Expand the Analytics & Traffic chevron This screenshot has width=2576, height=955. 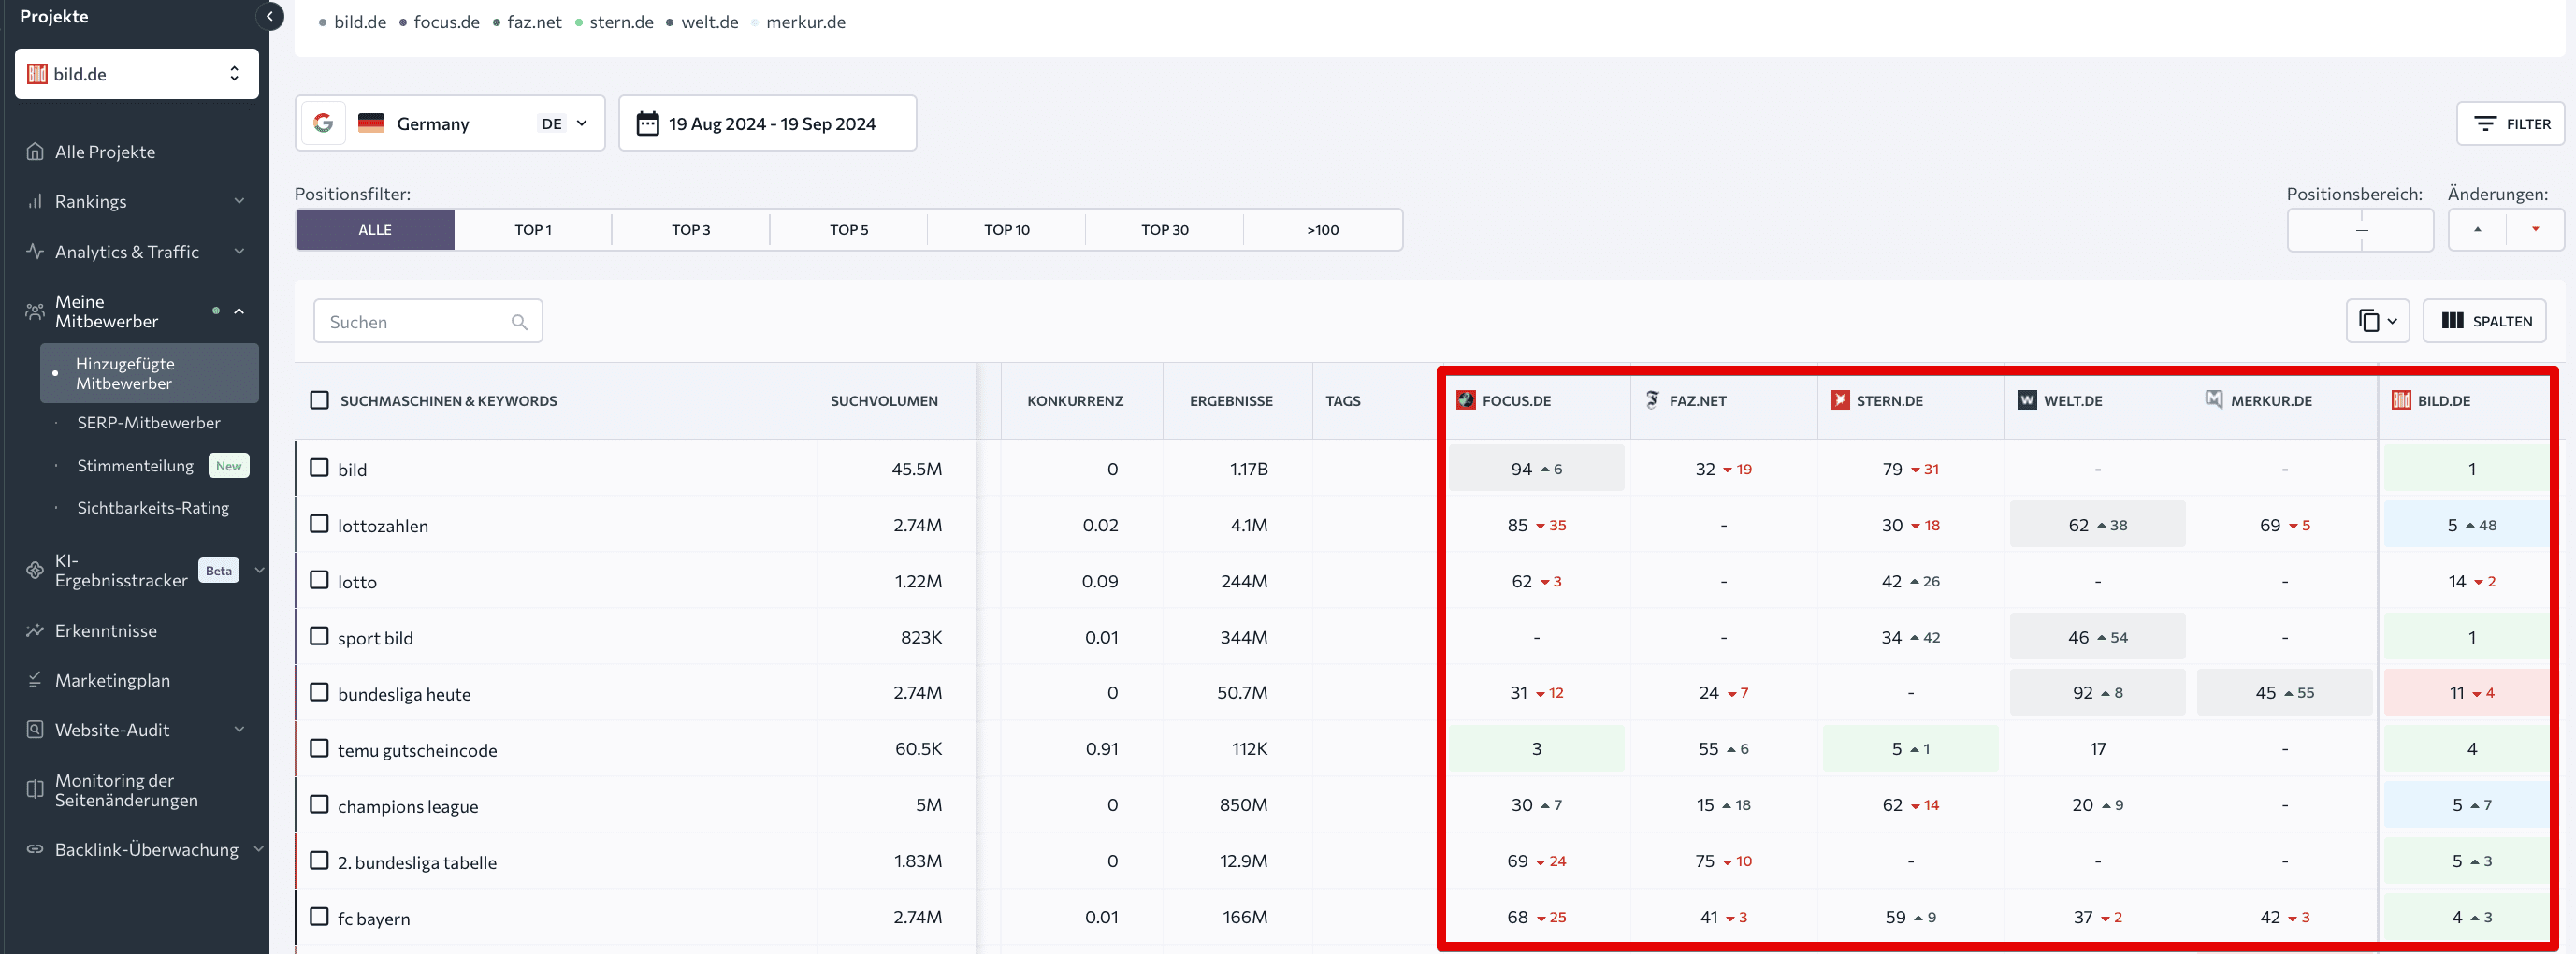click(x=239, y=251)
